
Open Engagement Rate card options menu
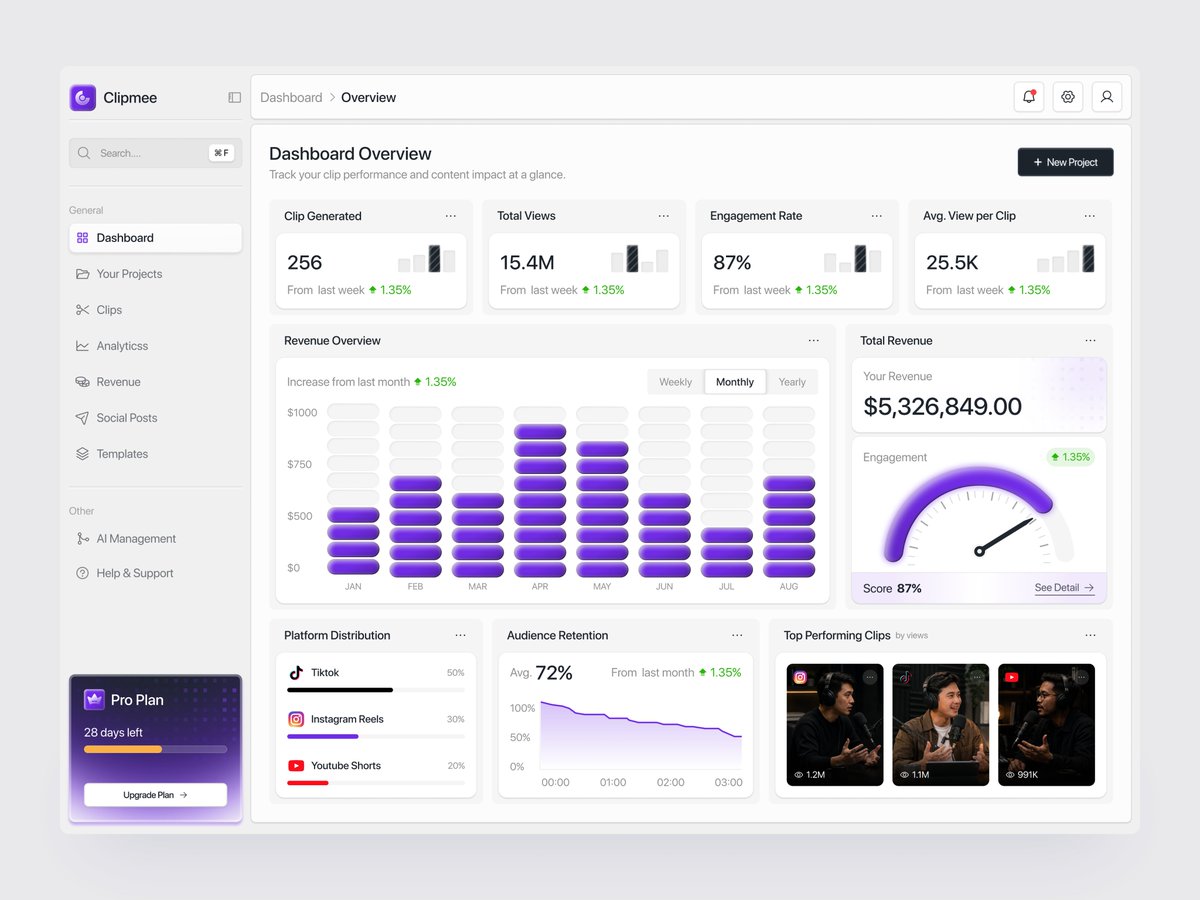click(877, 216)
